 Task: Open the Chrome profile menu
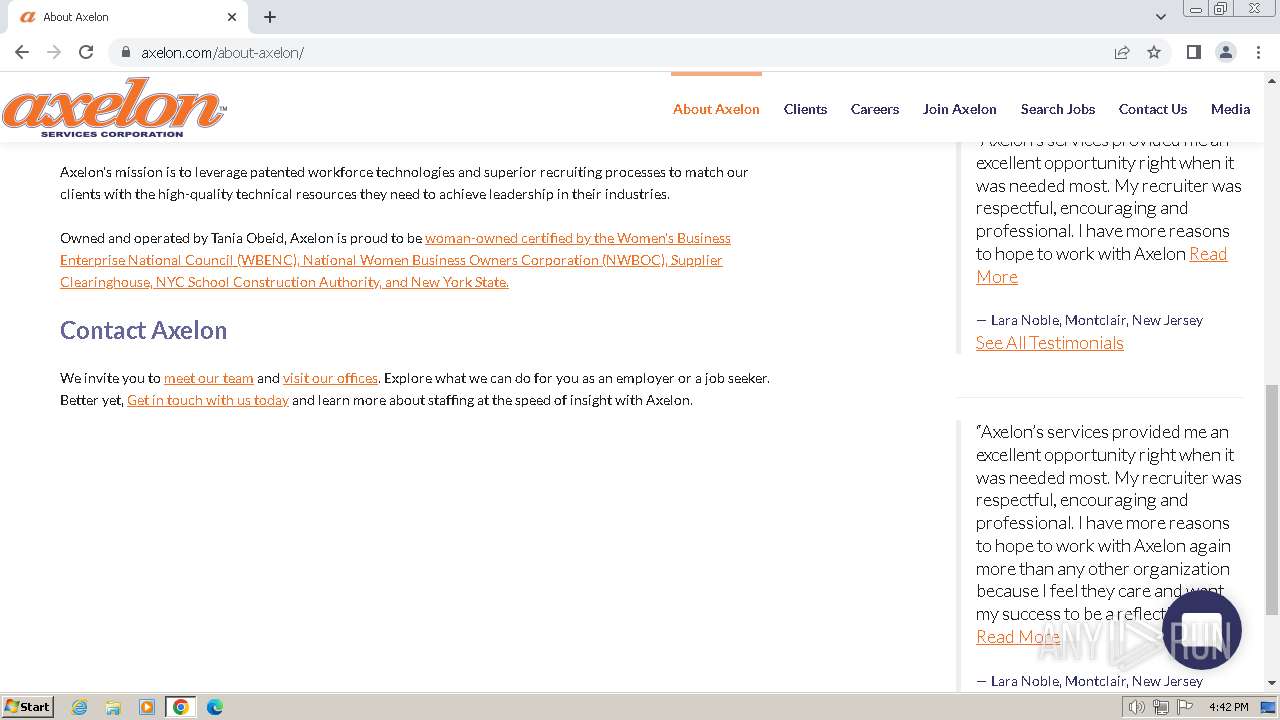(x=1225, y=52)
